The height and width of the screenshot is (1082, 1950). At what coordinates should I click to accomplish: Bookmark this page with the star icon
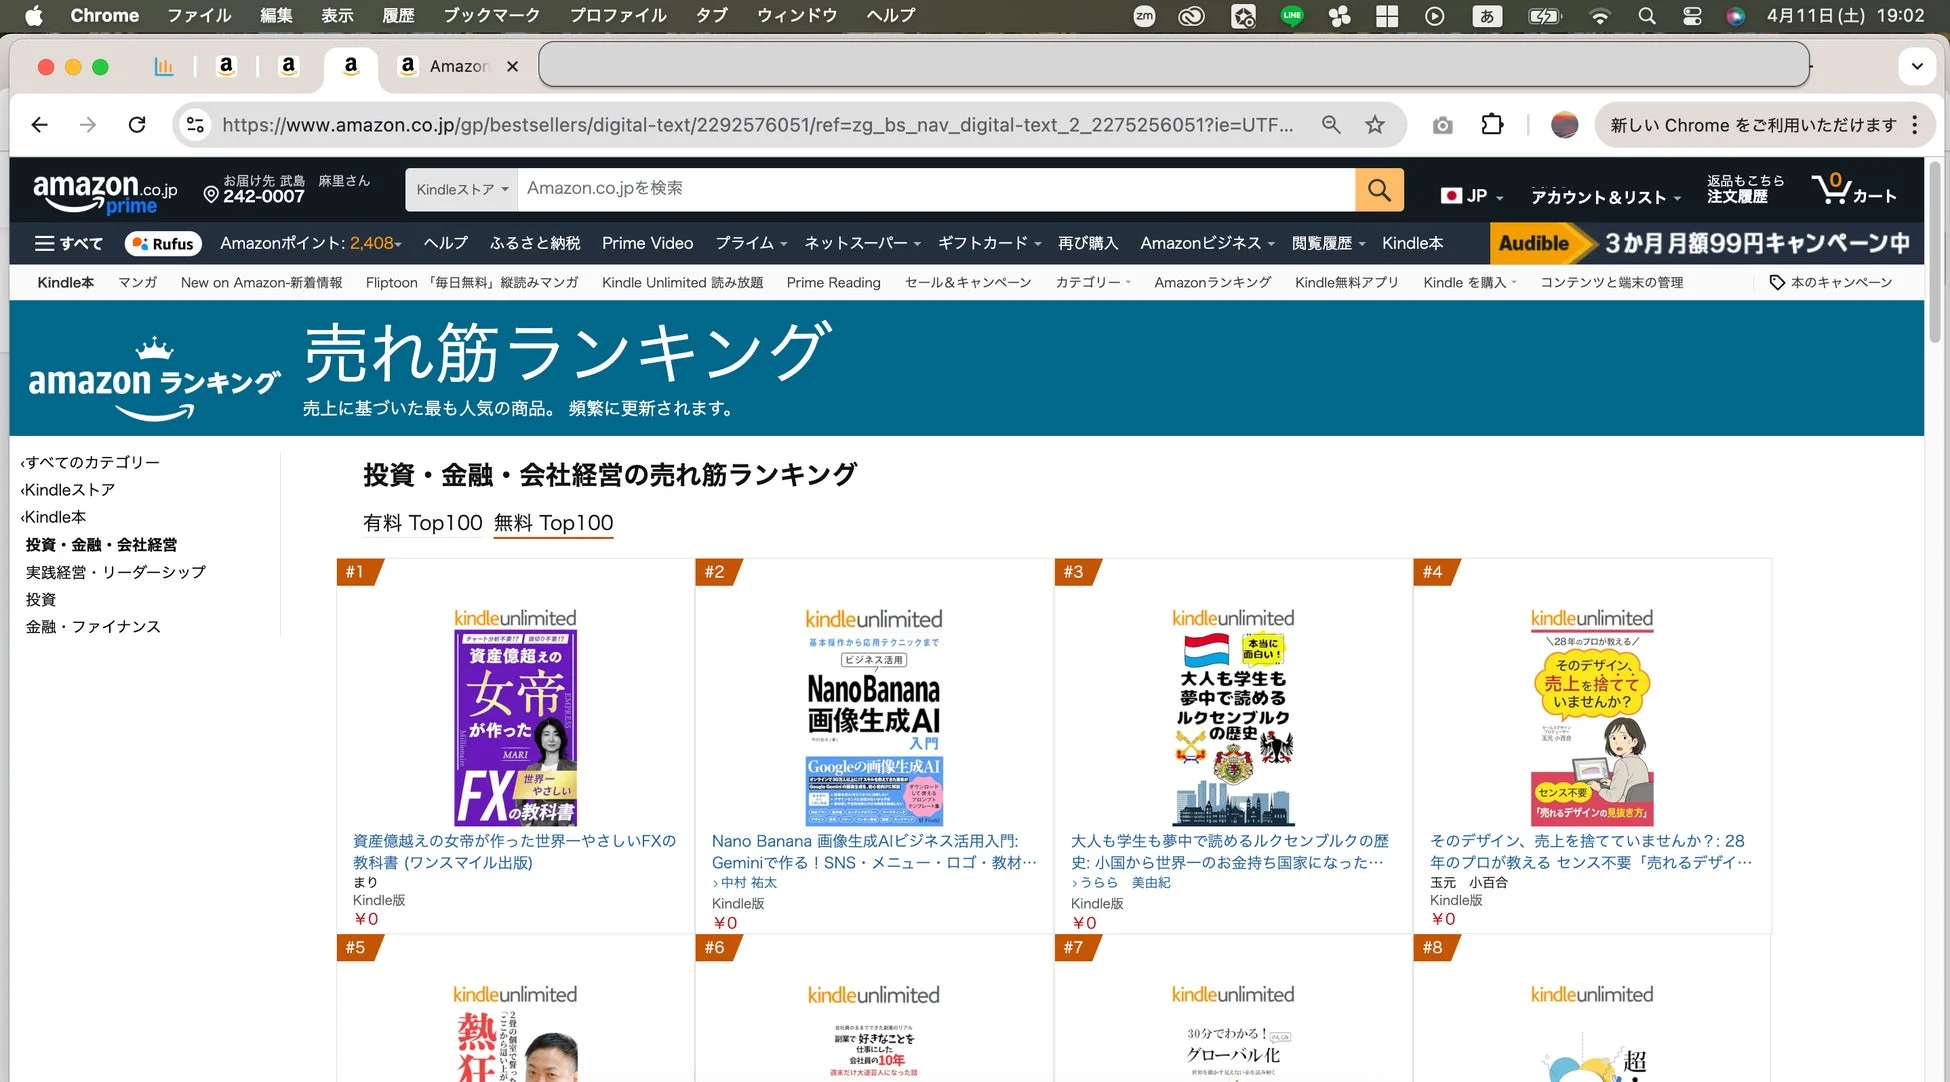coord(1375,124)
